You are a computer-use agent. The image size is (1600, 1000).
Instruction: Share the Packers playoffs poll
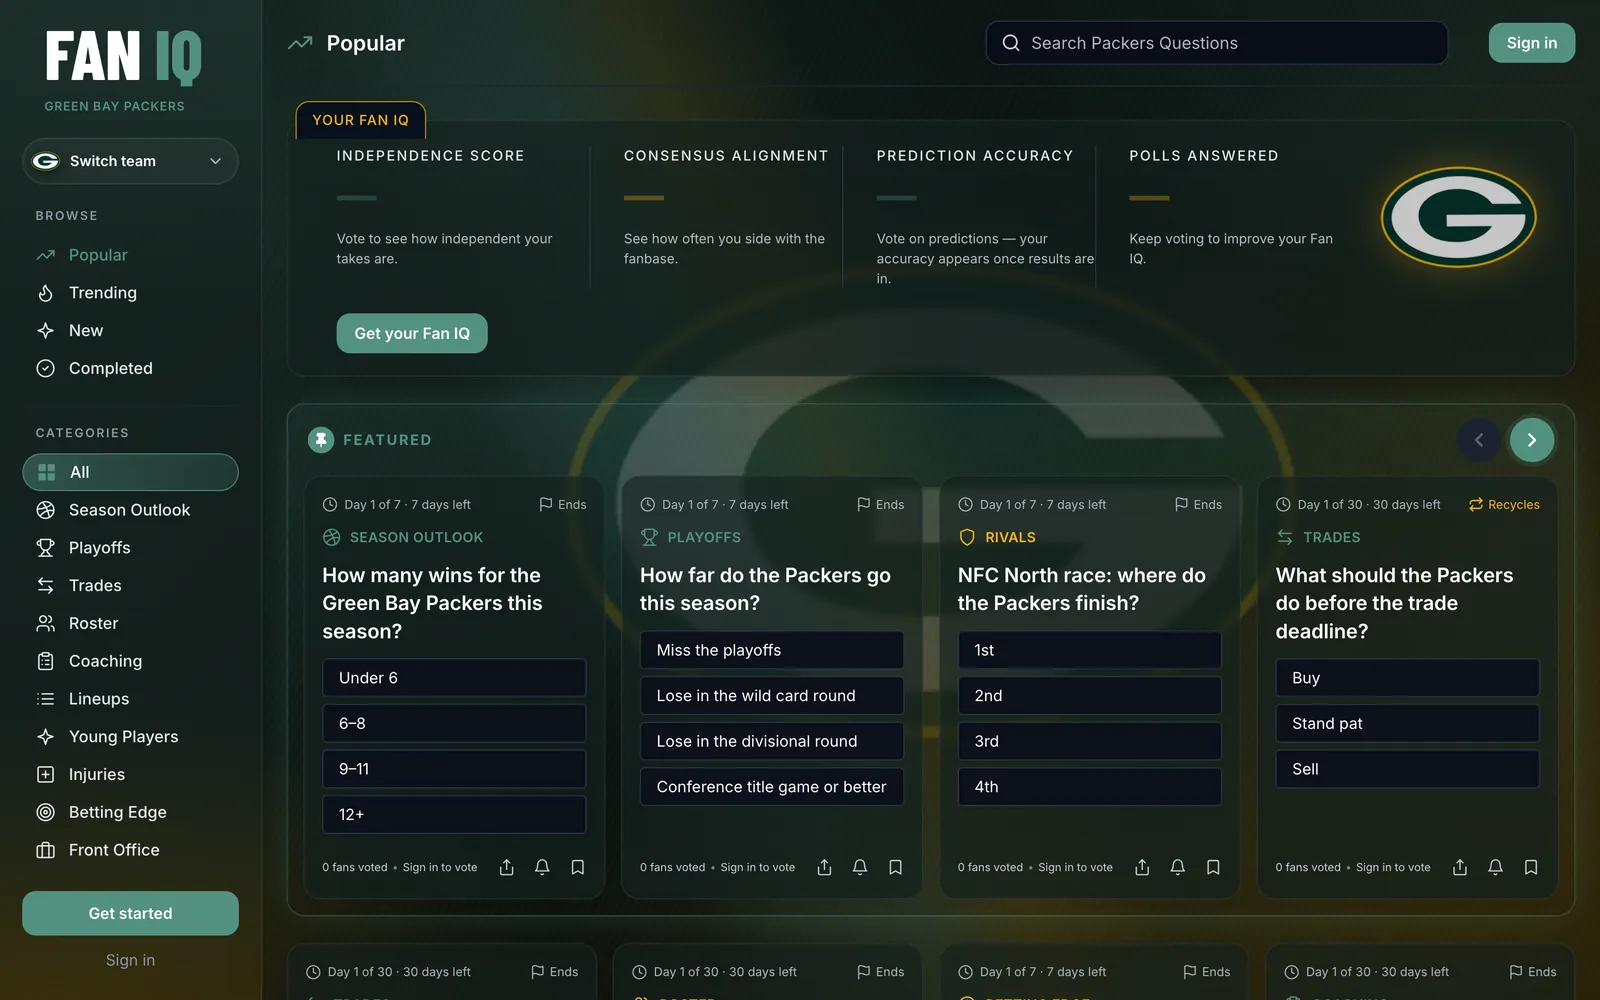[x=825, y=867]
